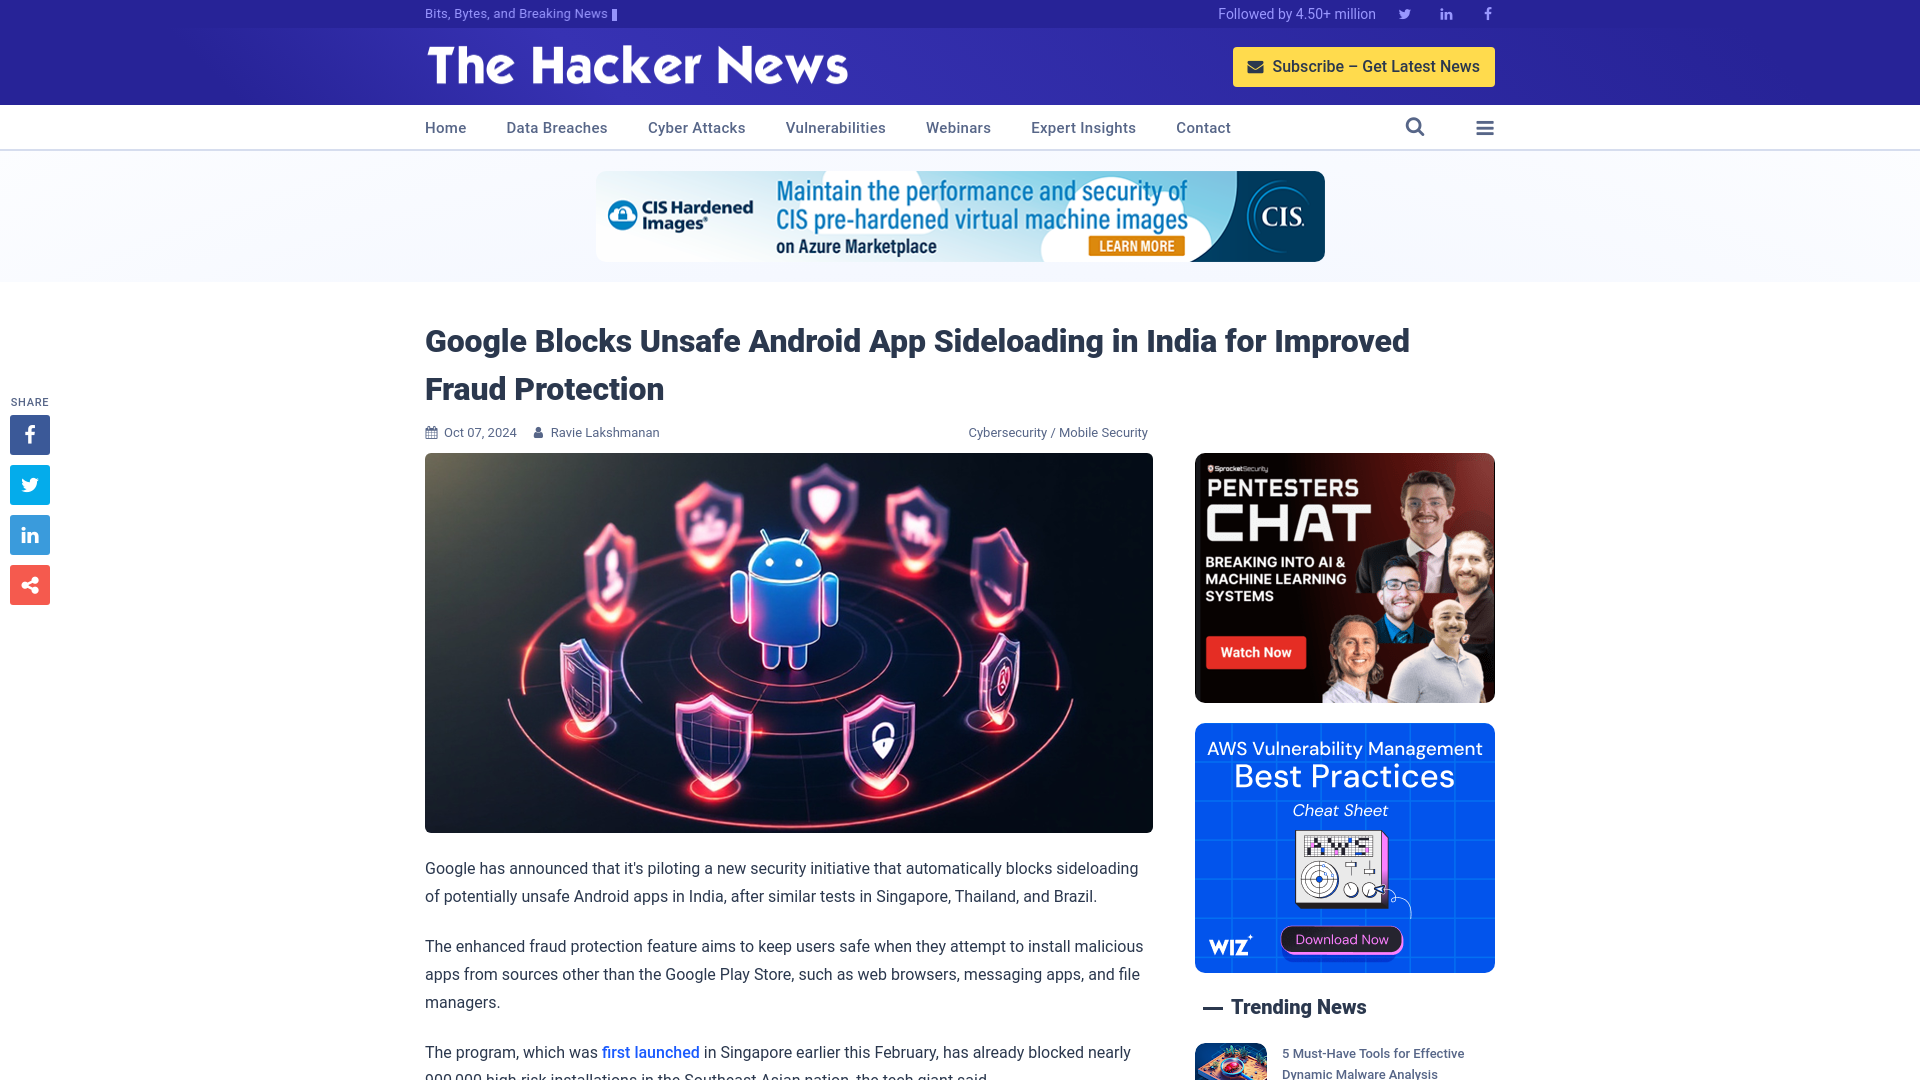Image resolution: width=1920 pixels, height=1080 pixels.
Task: Click the LinkedIn share icon
Action: click(29, 535)
